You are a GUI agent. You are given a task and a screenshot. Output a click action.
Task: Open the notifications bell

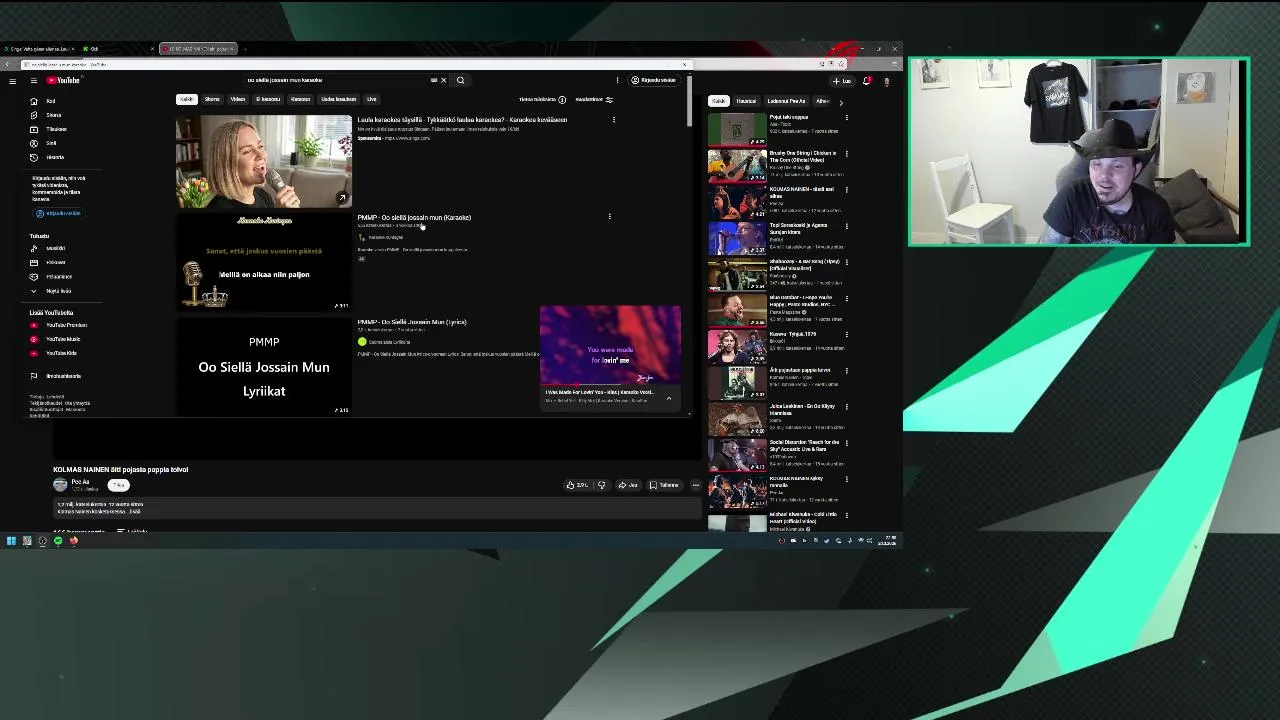[x=866, y=81]
